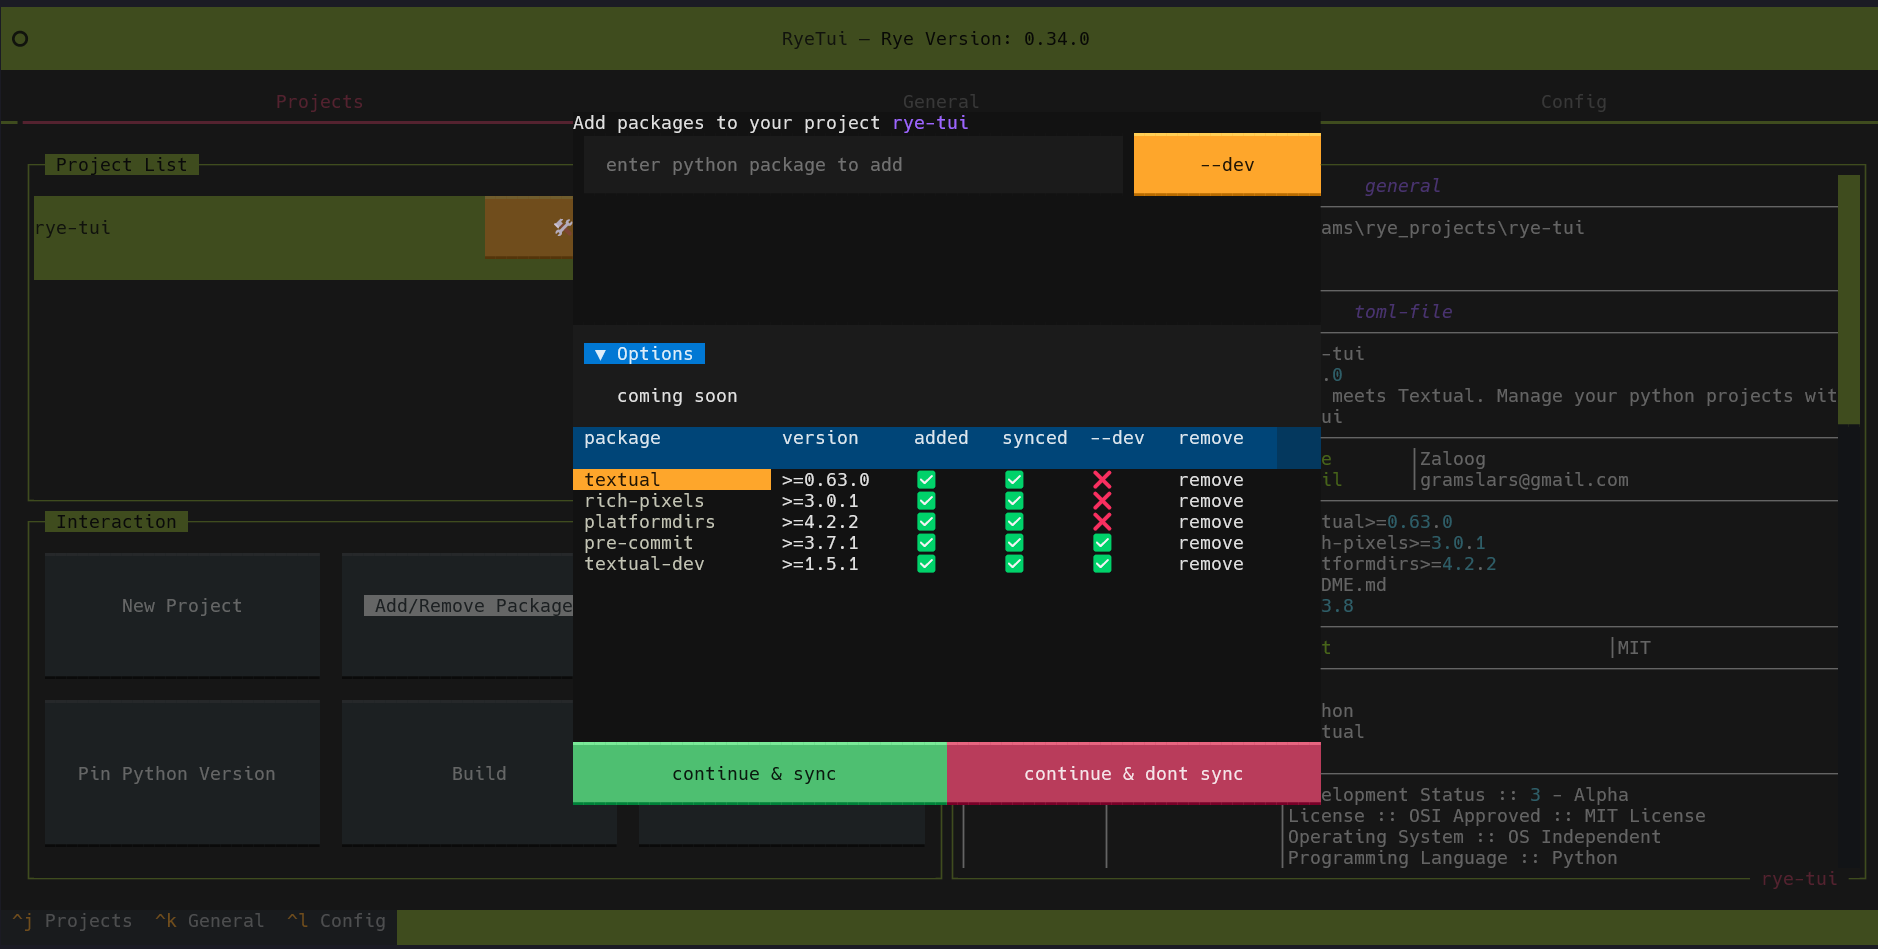
Task: Toggle the --dev button for adding packages
Action: tap(1227, 164)
